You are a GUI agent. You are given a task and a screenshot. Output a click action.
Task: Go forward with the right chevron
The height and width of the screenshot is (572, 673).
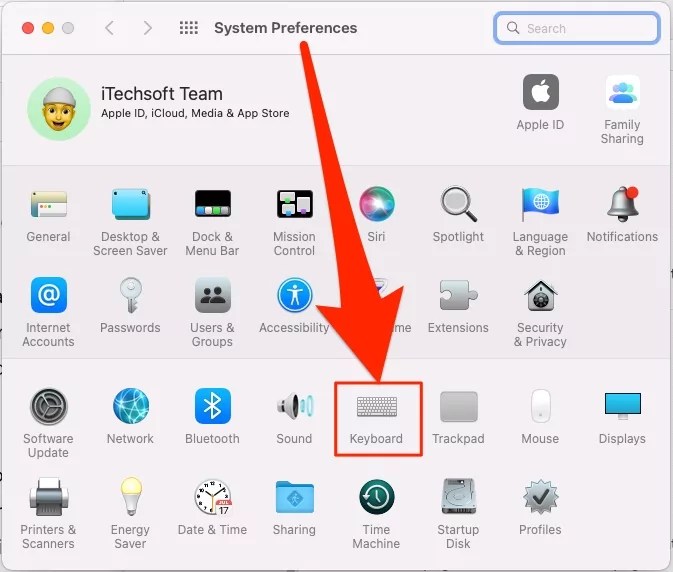pos(148,28)
